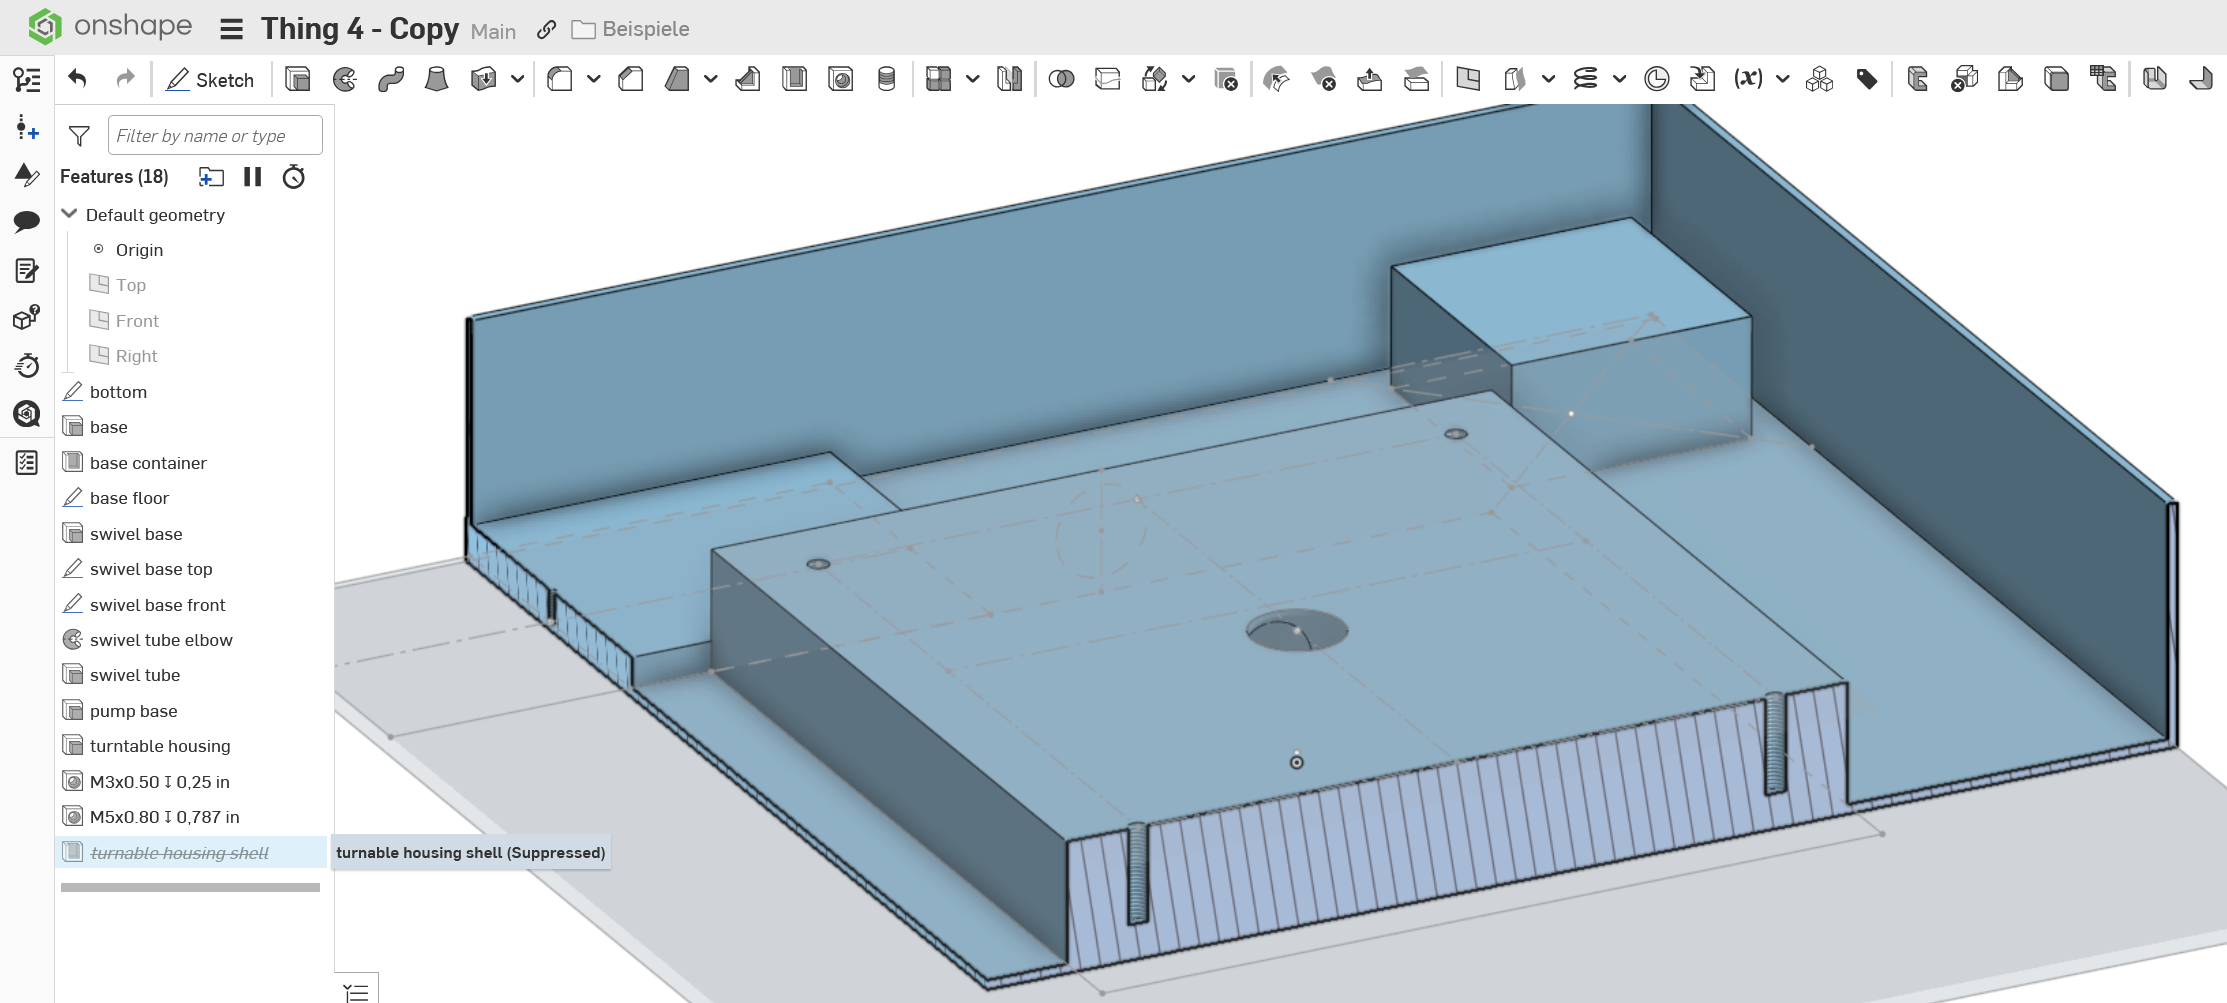
Task: Select the Chamfer tool
Action: coord(630,79)
